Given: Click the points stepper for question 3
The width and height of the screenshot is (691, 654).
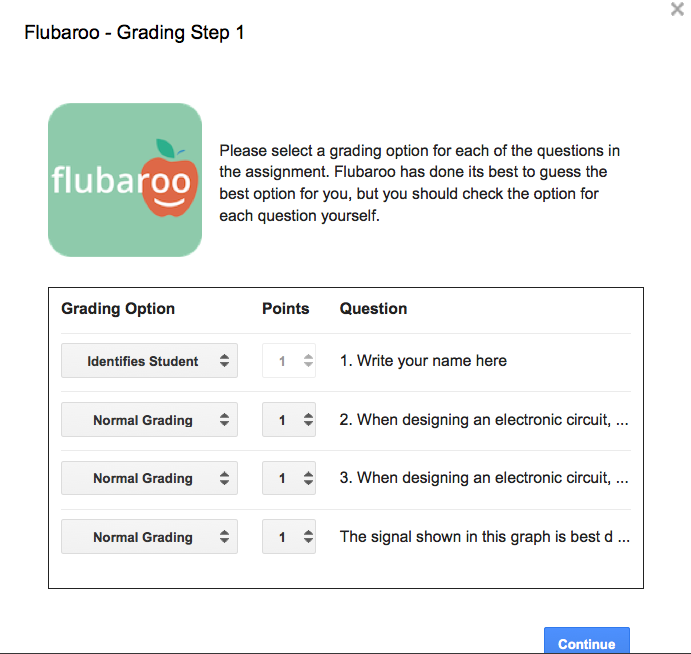Looking at the screenshot, I should [289, 478].
